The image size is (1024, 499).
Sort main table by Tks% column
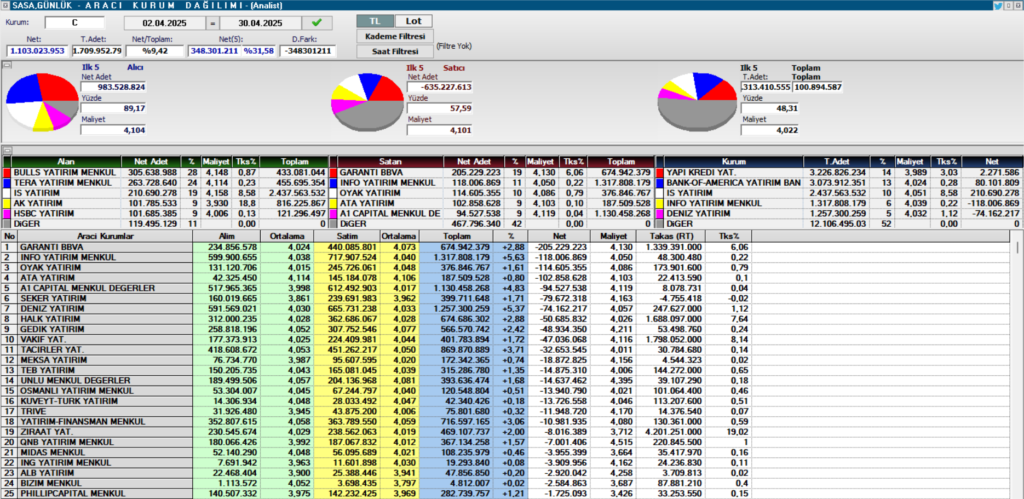[729, 236]
